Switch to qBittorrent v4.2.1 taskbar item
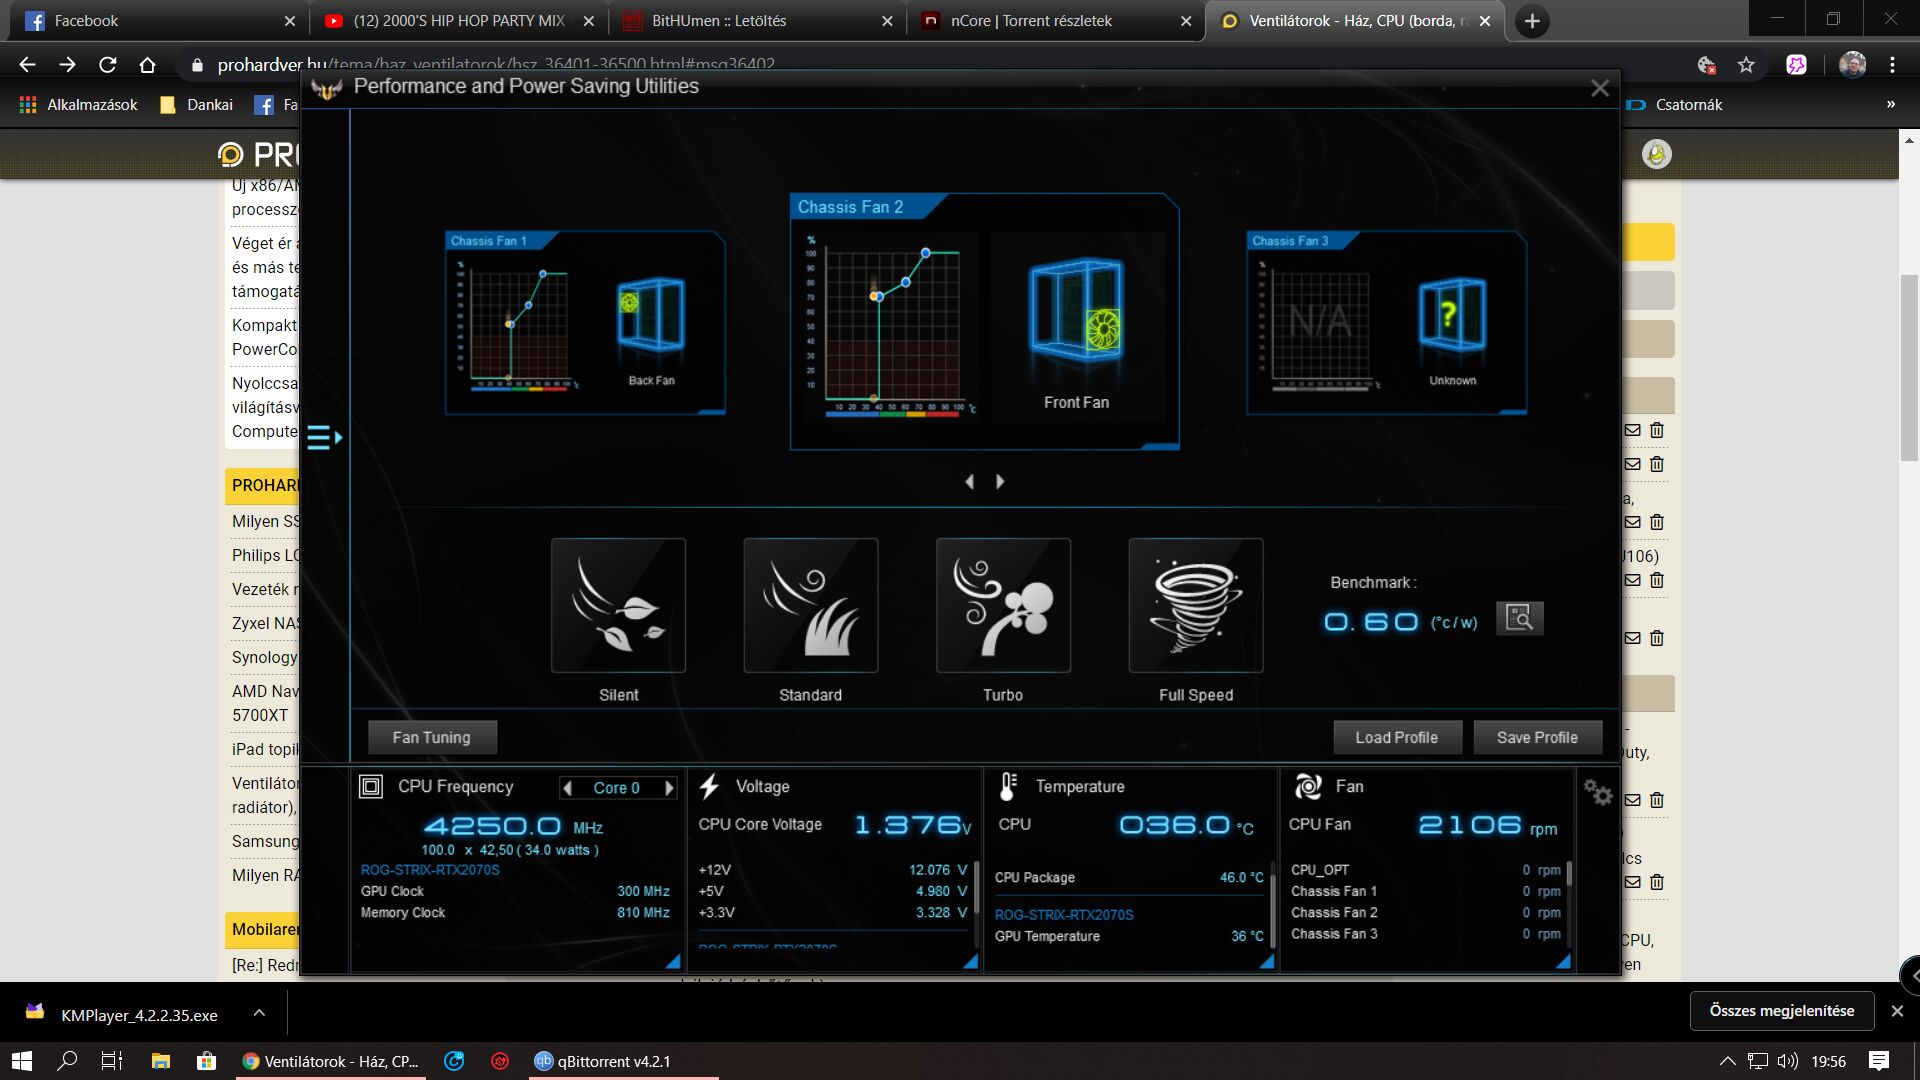 point(623,1061)
